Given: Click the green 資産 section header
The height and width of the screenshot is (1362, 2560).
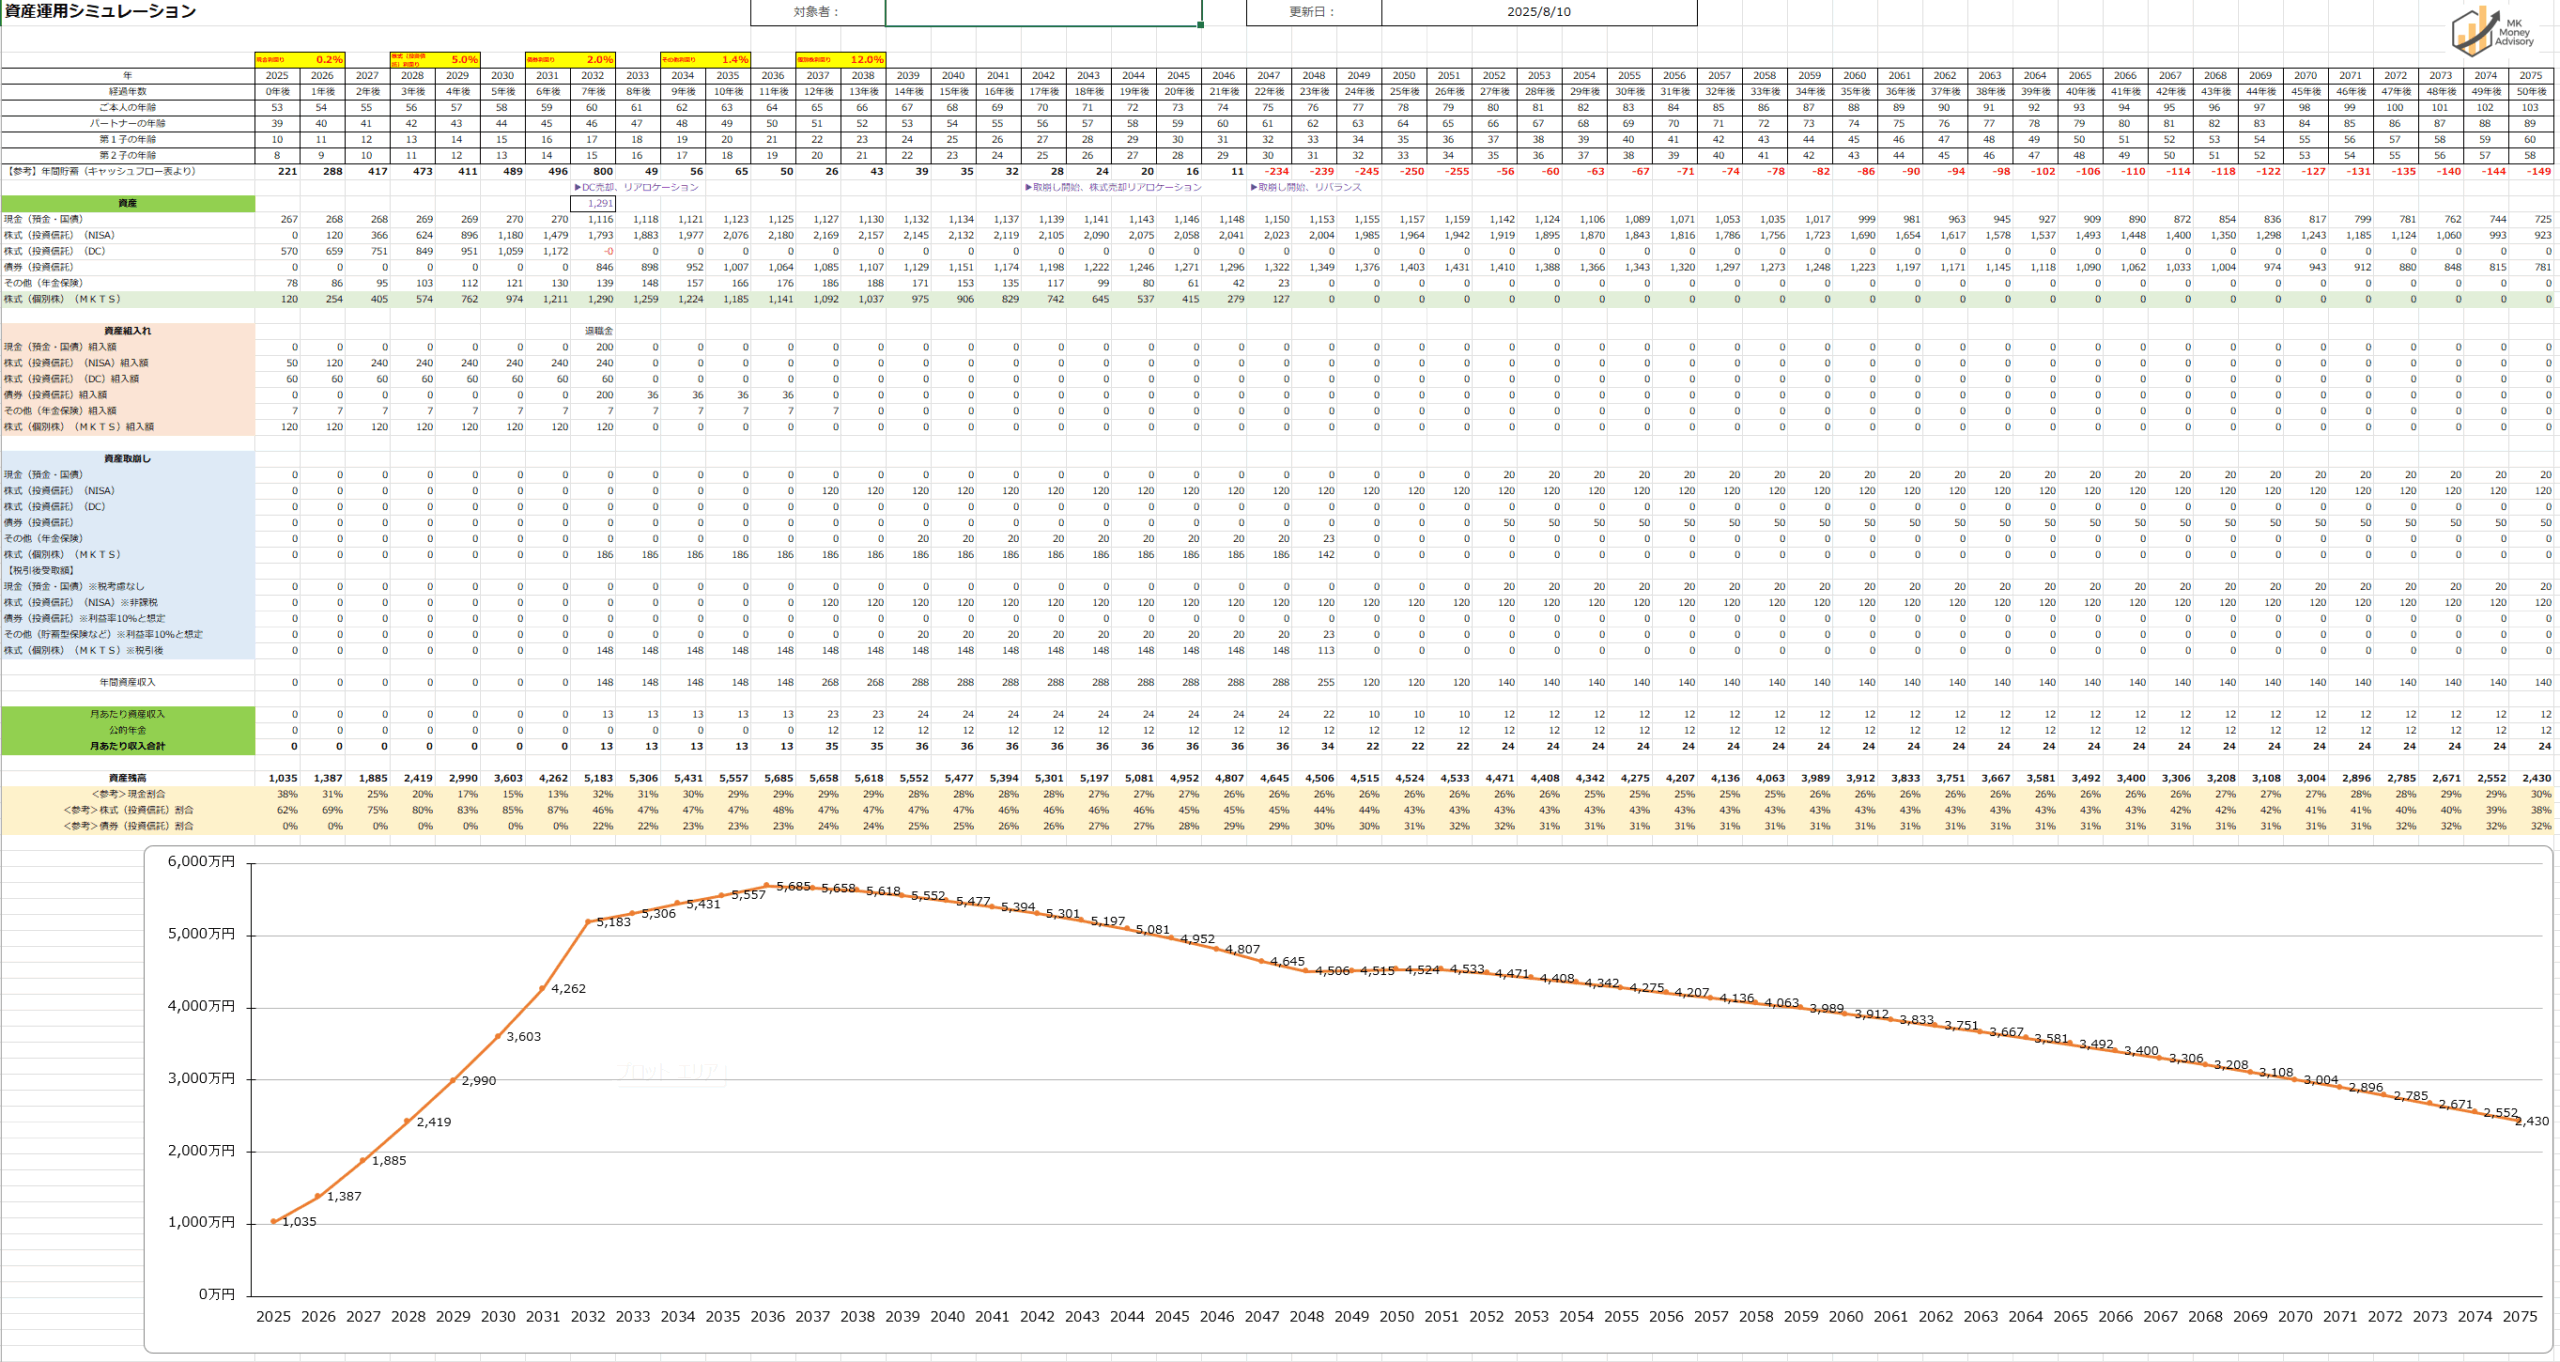Looking at the screenshot, I should 128,203.
